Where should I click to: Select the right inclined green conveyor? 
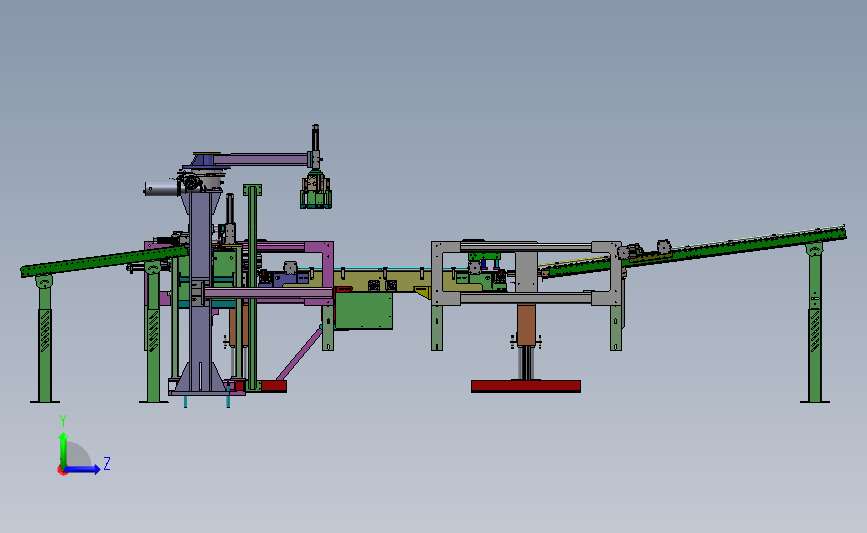(694, 252)
